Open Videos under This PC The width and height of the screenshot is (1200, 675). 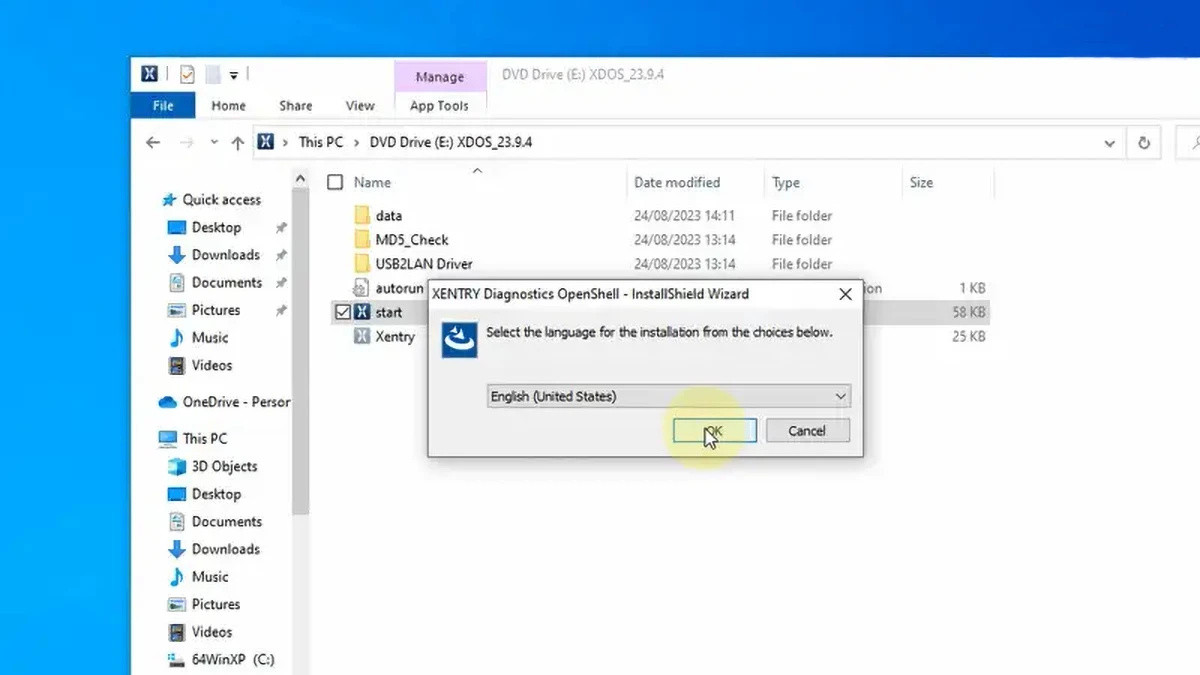(211, 632)
